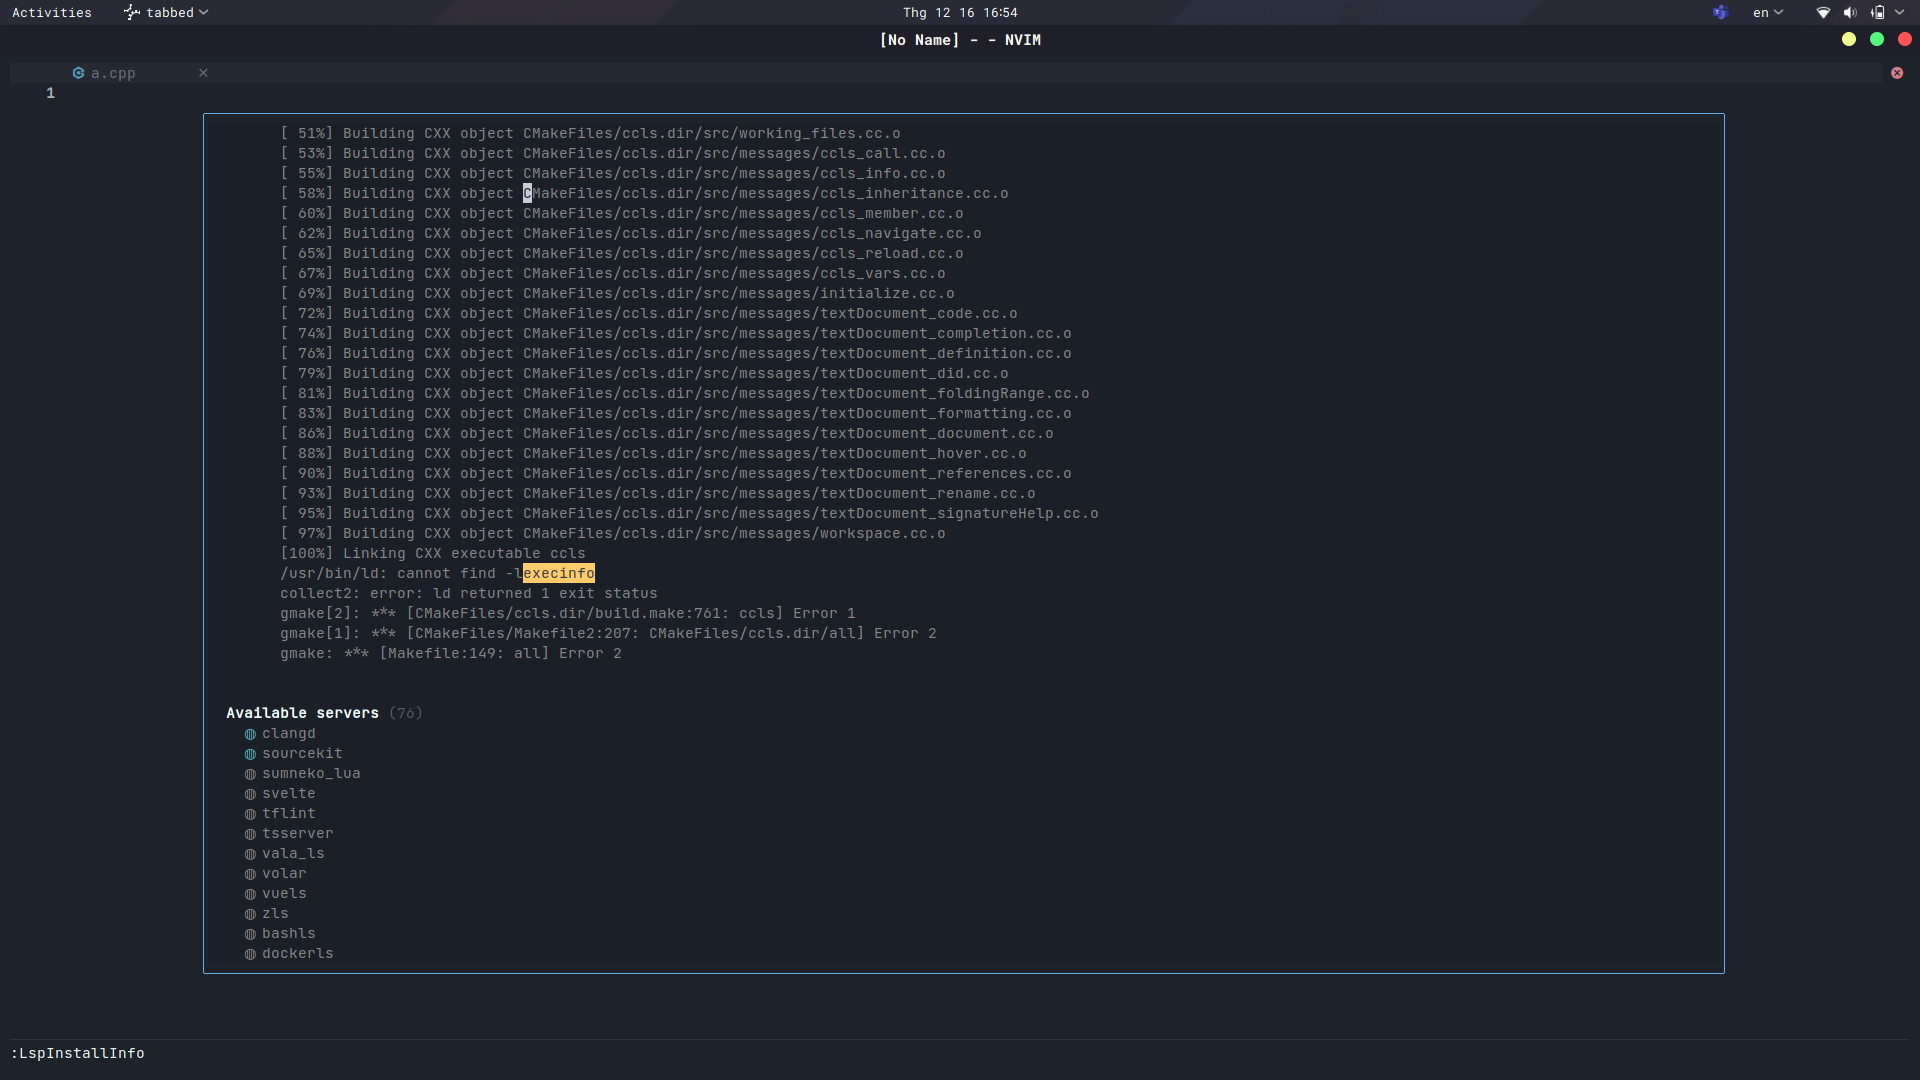Screen dimensions: 1920x1080
Task: Open the volume control icon
Action: tap(1849, 12)
